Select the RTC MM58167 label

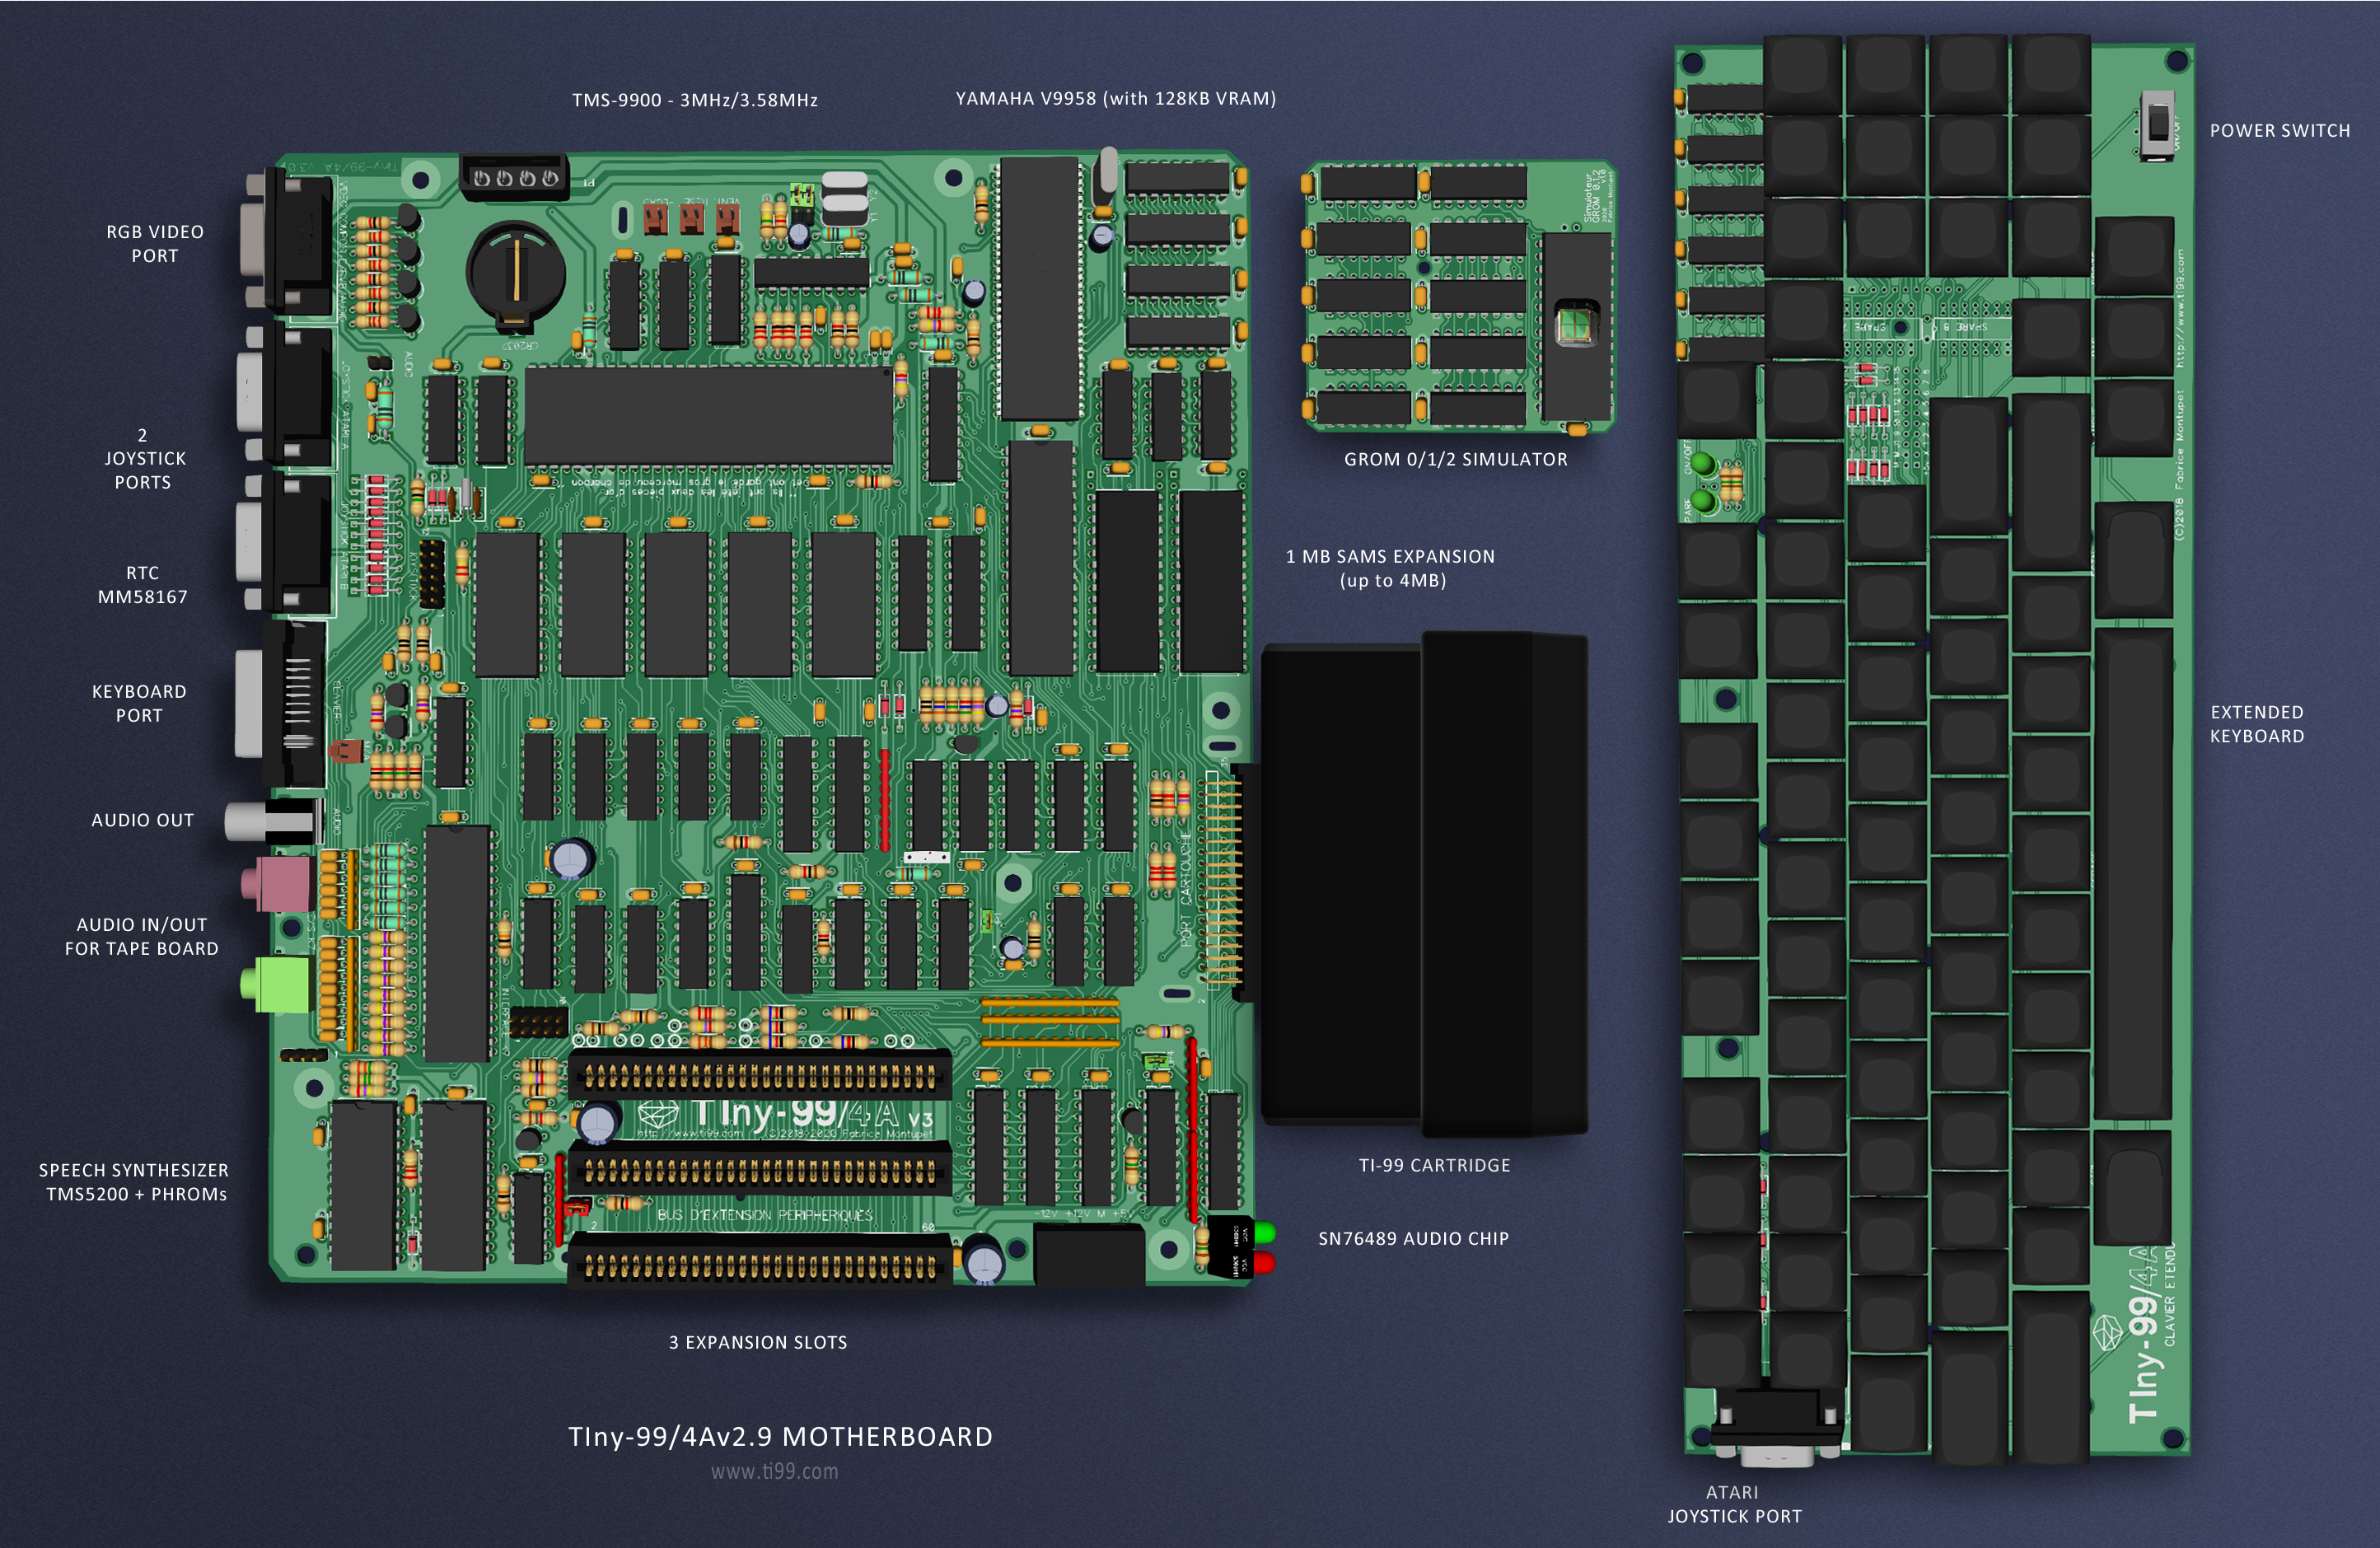click(142, 585)
